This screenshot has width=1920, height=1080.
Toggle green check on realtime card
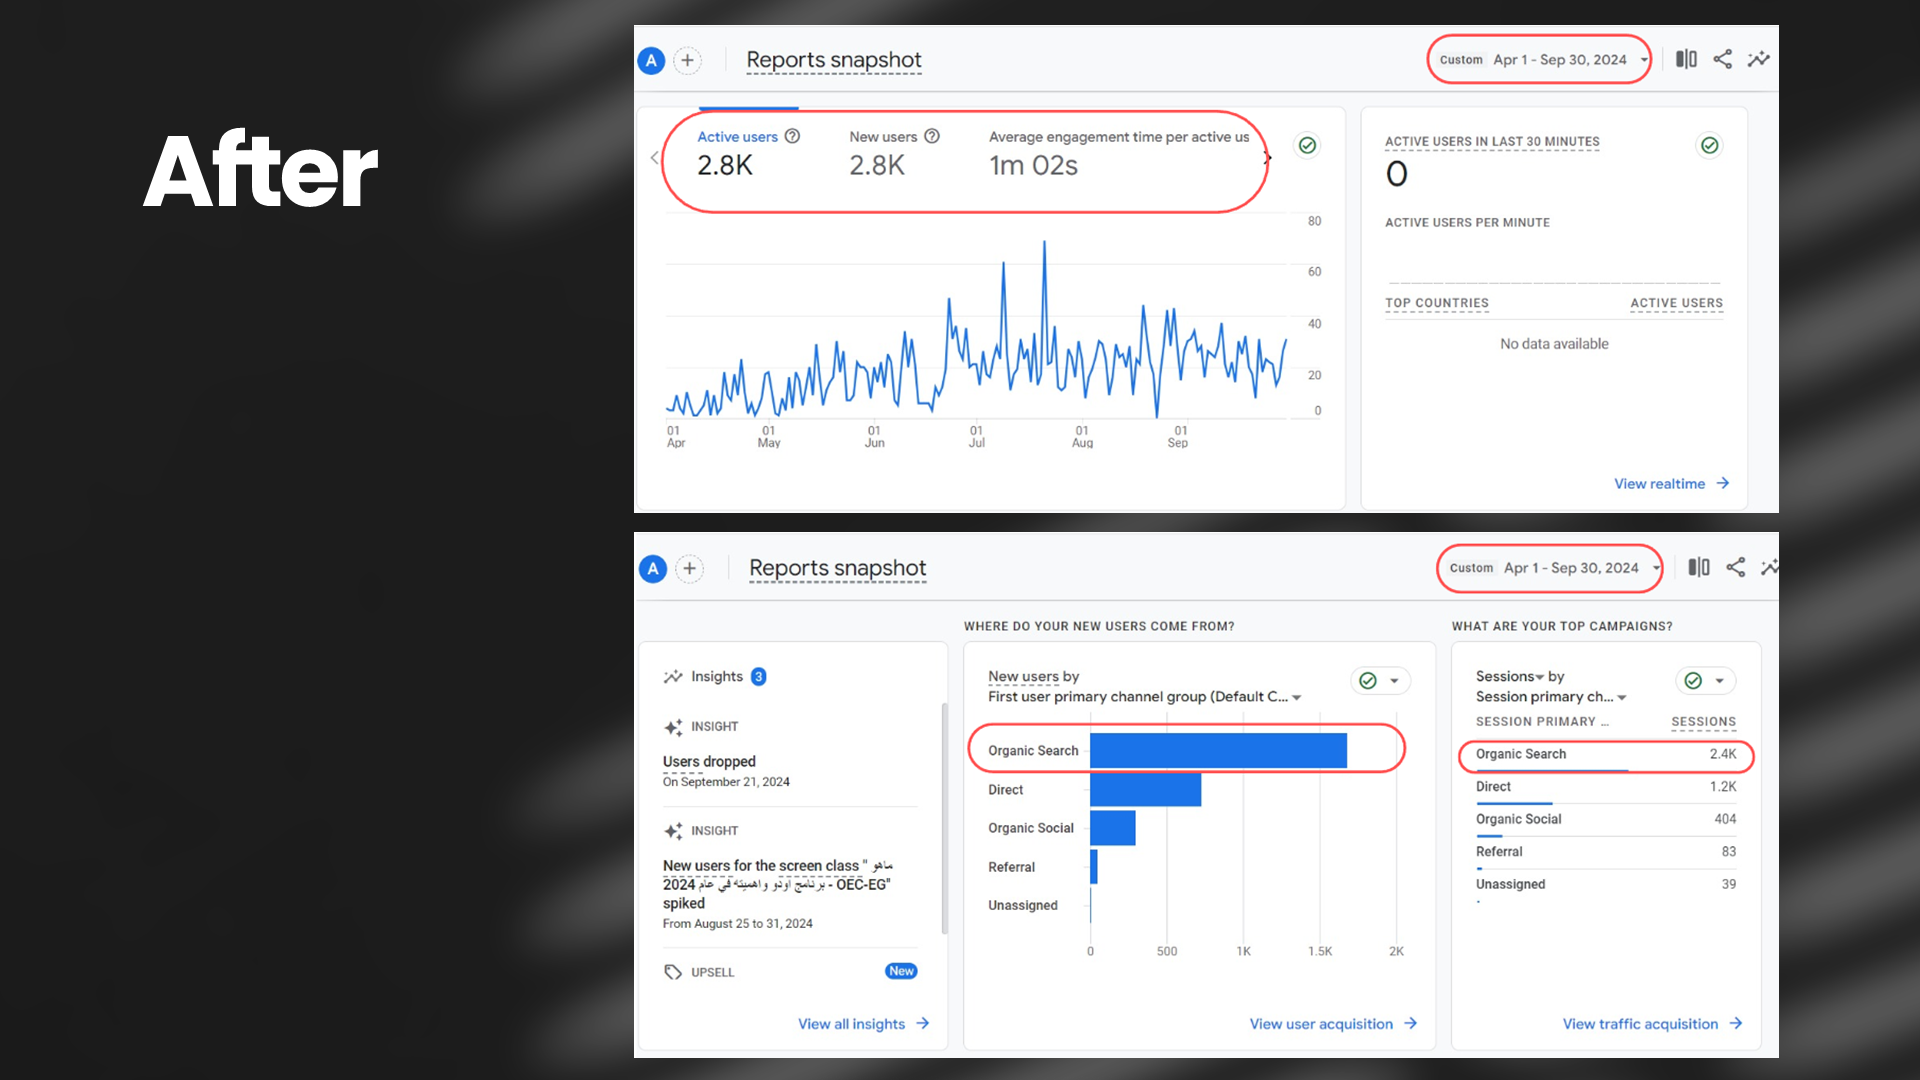pyautogui.click(x=1709, y=145)
